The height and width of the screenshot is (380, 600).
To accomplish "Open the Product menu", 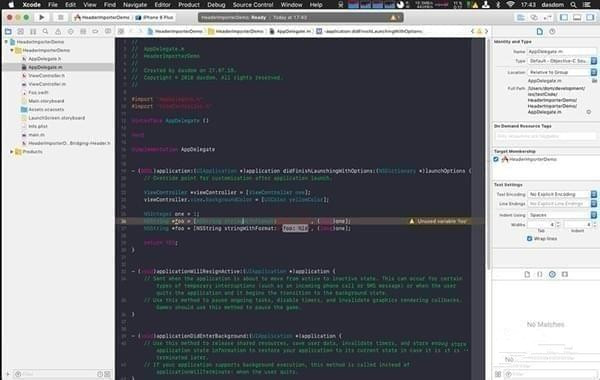I will click(x=189, y=5).
